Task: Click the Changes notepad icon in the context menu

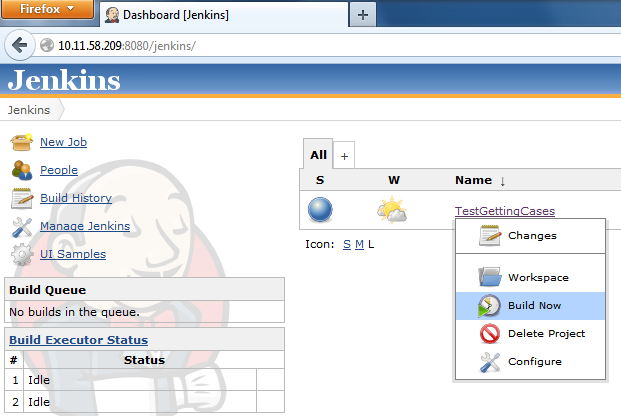Action: coord(490,235)
